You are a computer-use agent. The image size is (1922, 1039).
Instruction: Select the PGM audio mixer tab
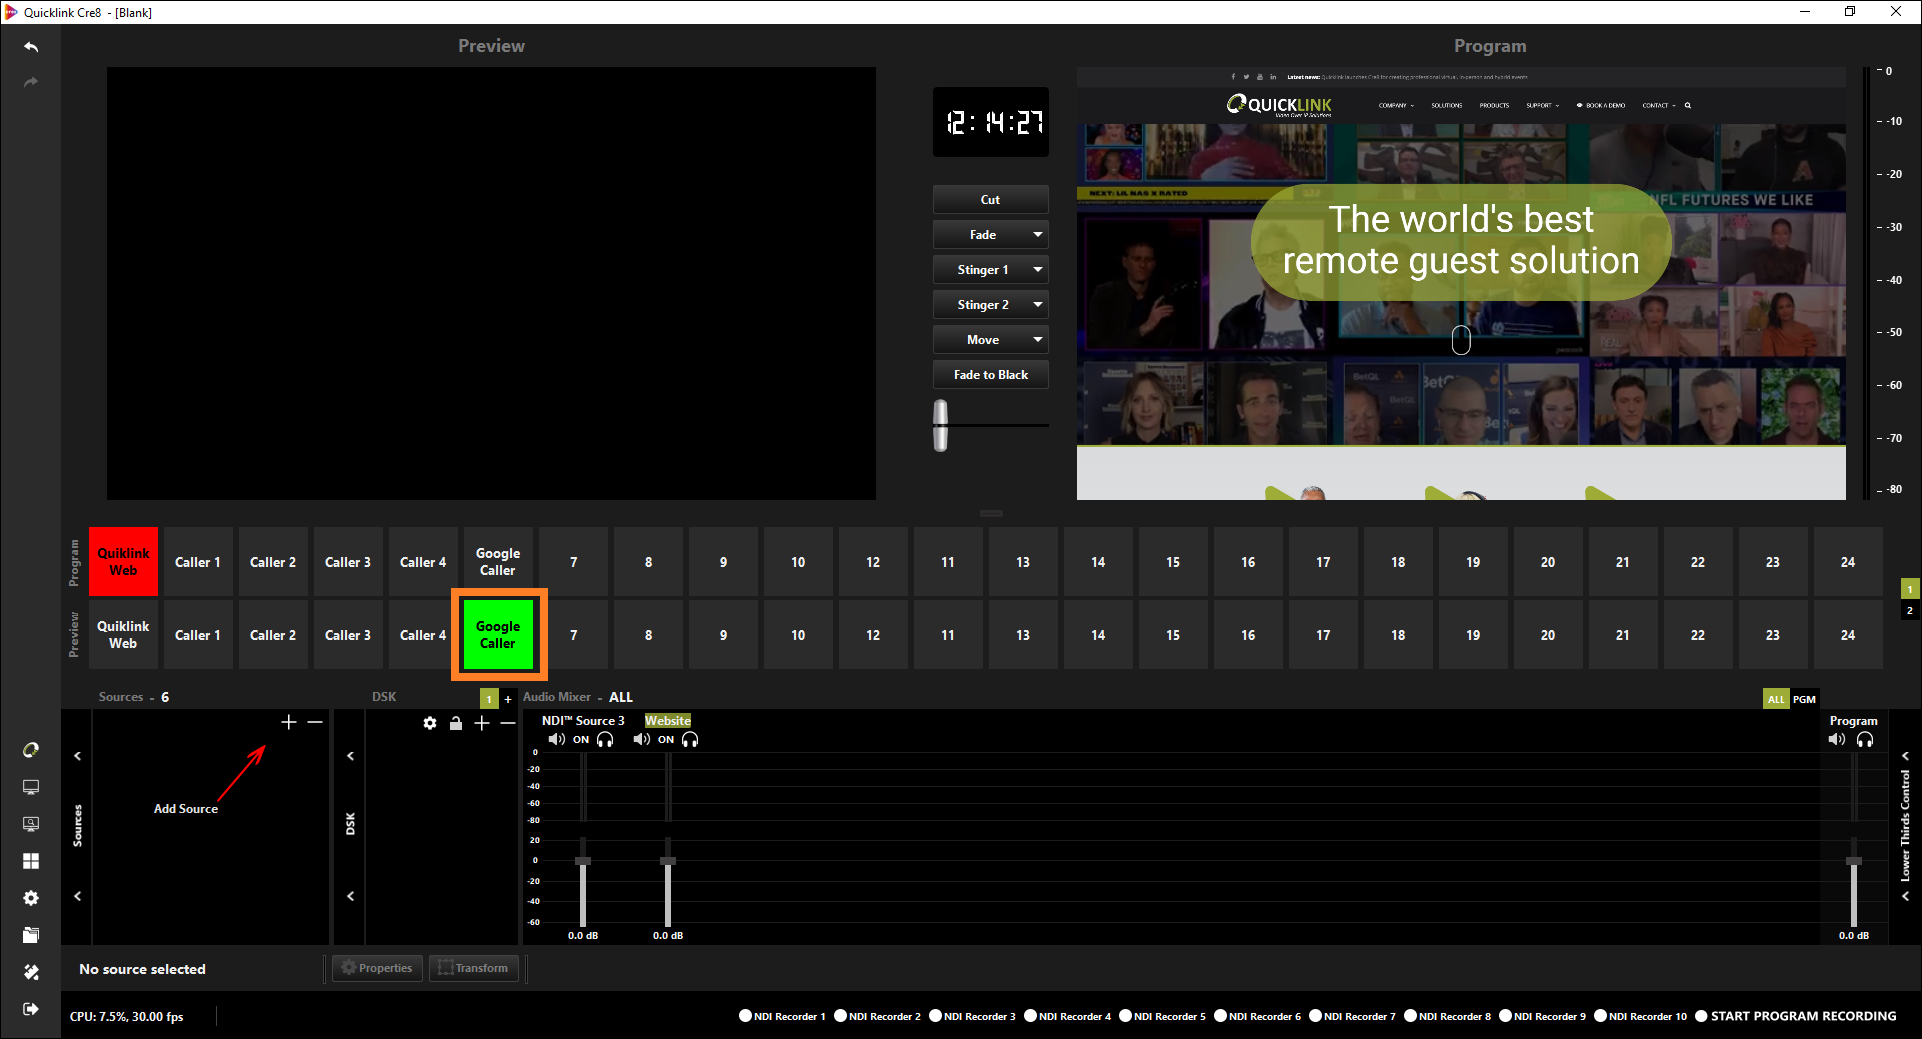1804,699
